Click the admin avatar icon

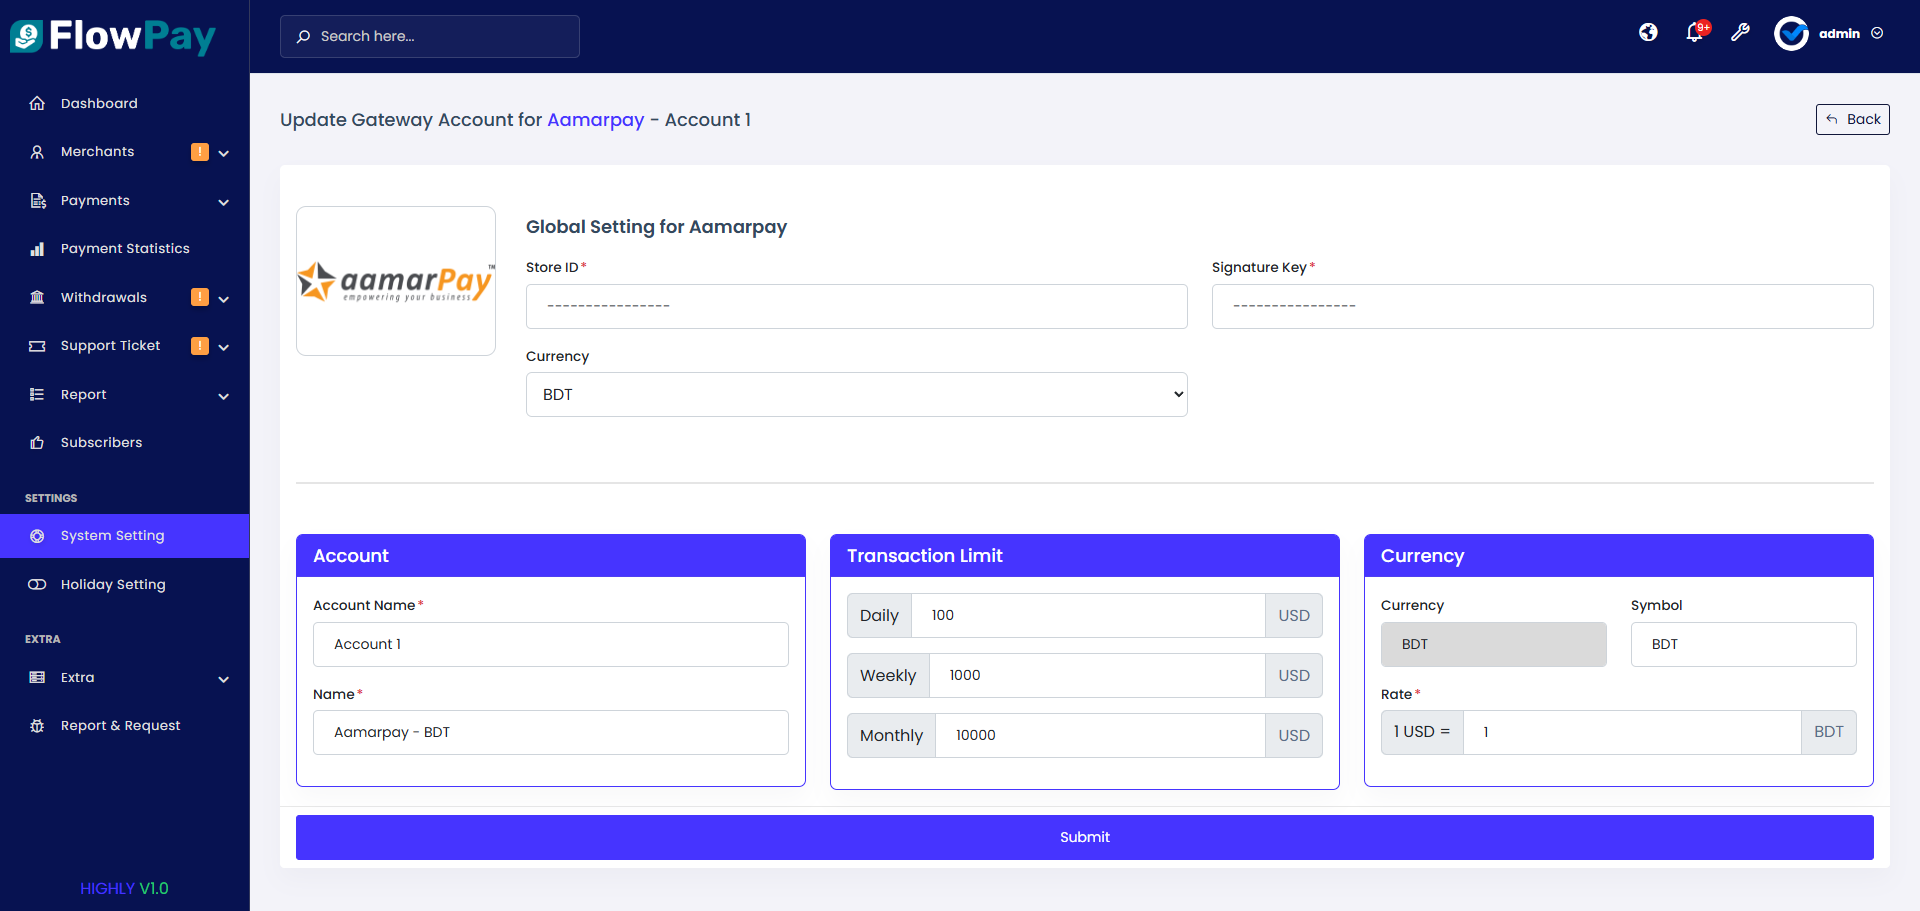(1791, 33)
